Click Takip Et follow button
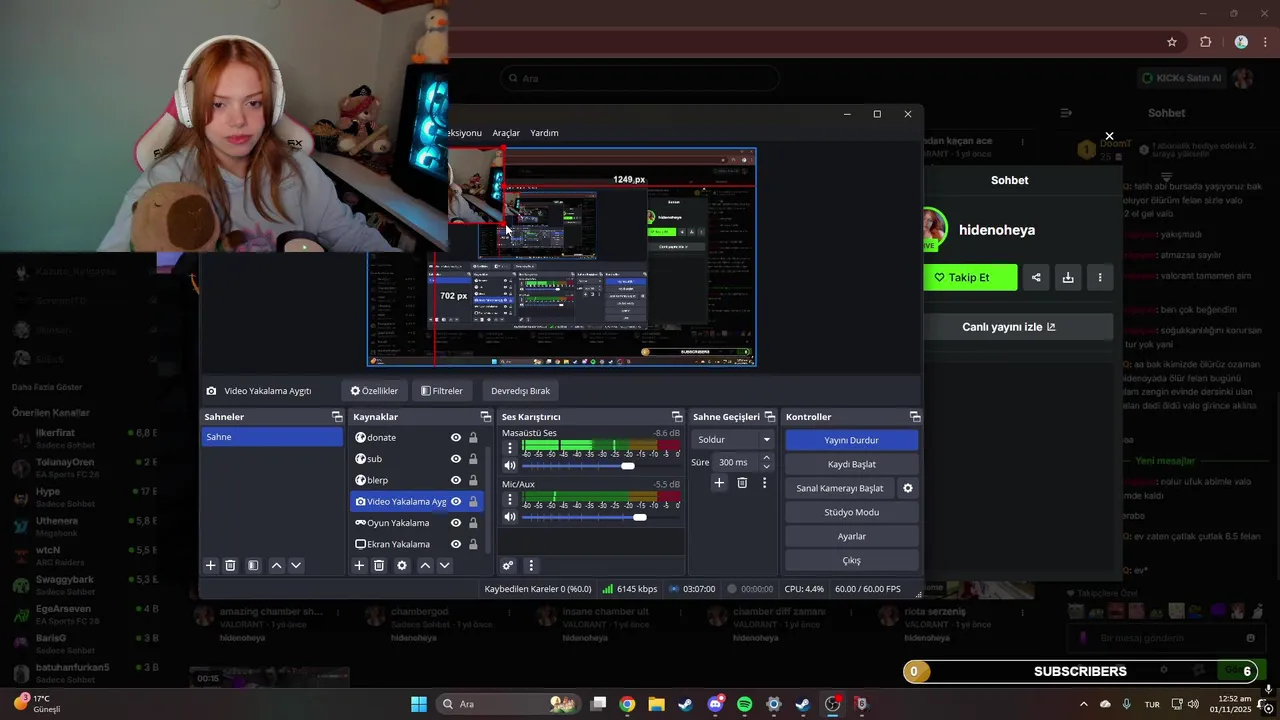This screenshot has height=720, width=1280. point(970,277)
